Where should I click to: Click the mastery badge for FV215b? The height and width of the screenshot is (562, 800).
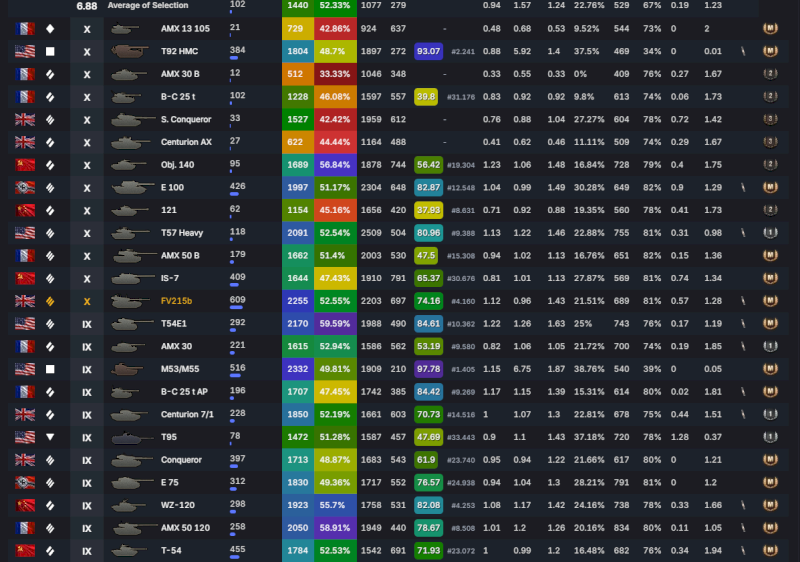(770, 301)
